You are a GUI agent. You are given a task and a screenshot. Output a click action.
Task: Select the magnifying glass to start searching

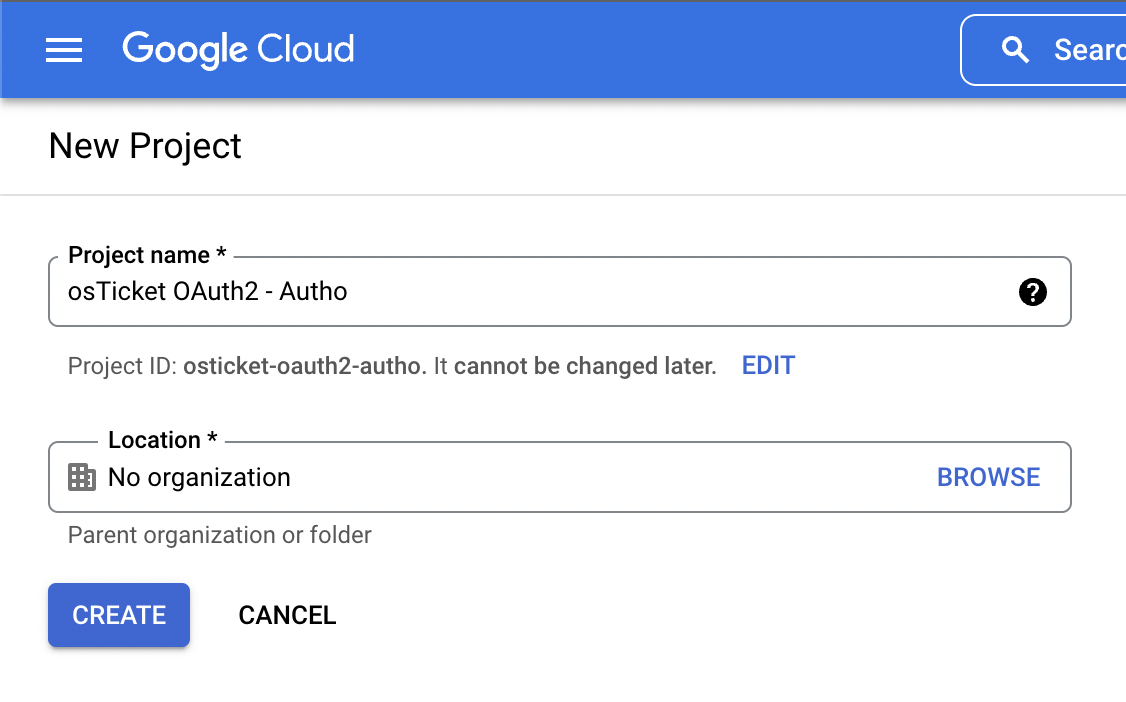[1016, 50]
